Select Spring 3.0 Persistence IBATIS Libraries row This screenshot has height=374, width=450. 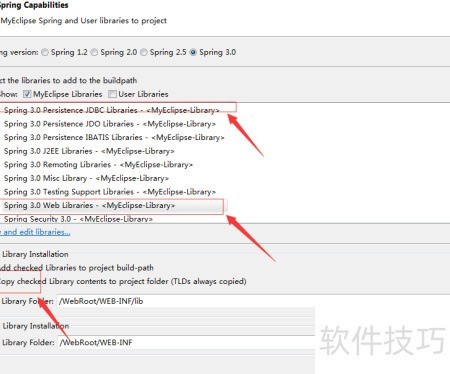pyautogui.click(x=114, y=137)
